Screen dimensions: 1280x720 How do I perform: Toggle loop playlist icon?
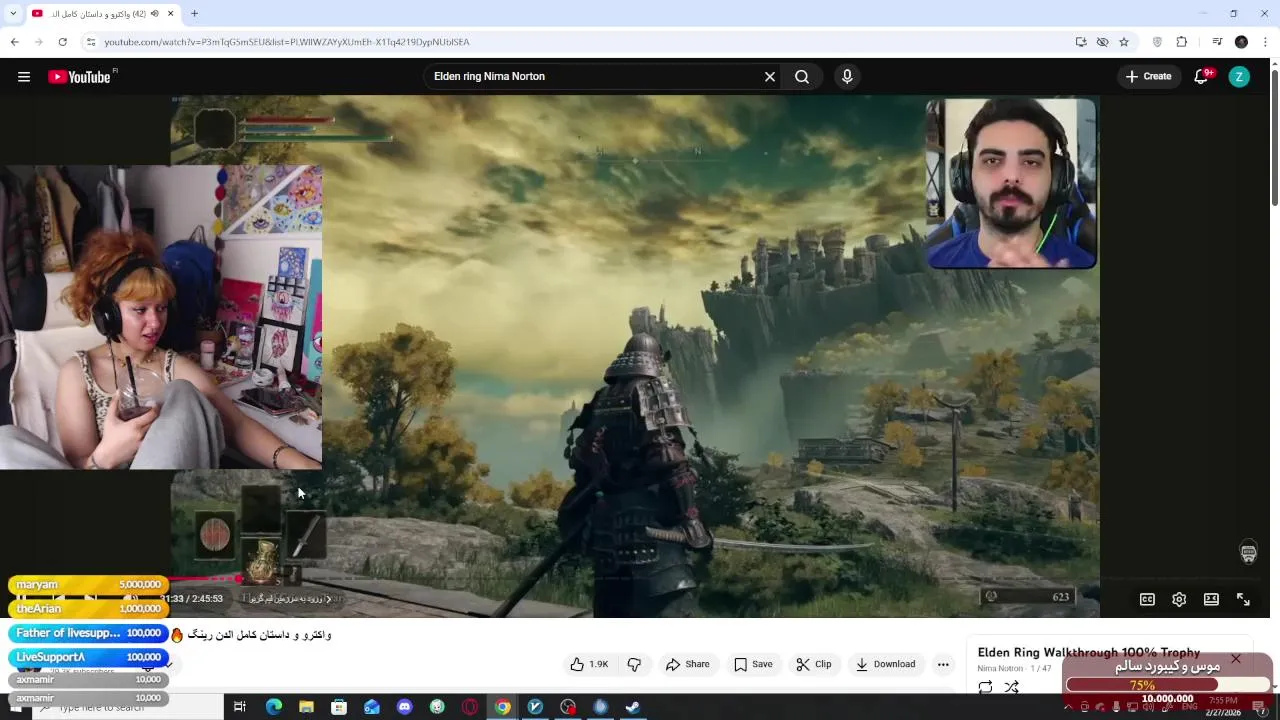(x=985, y=687)
